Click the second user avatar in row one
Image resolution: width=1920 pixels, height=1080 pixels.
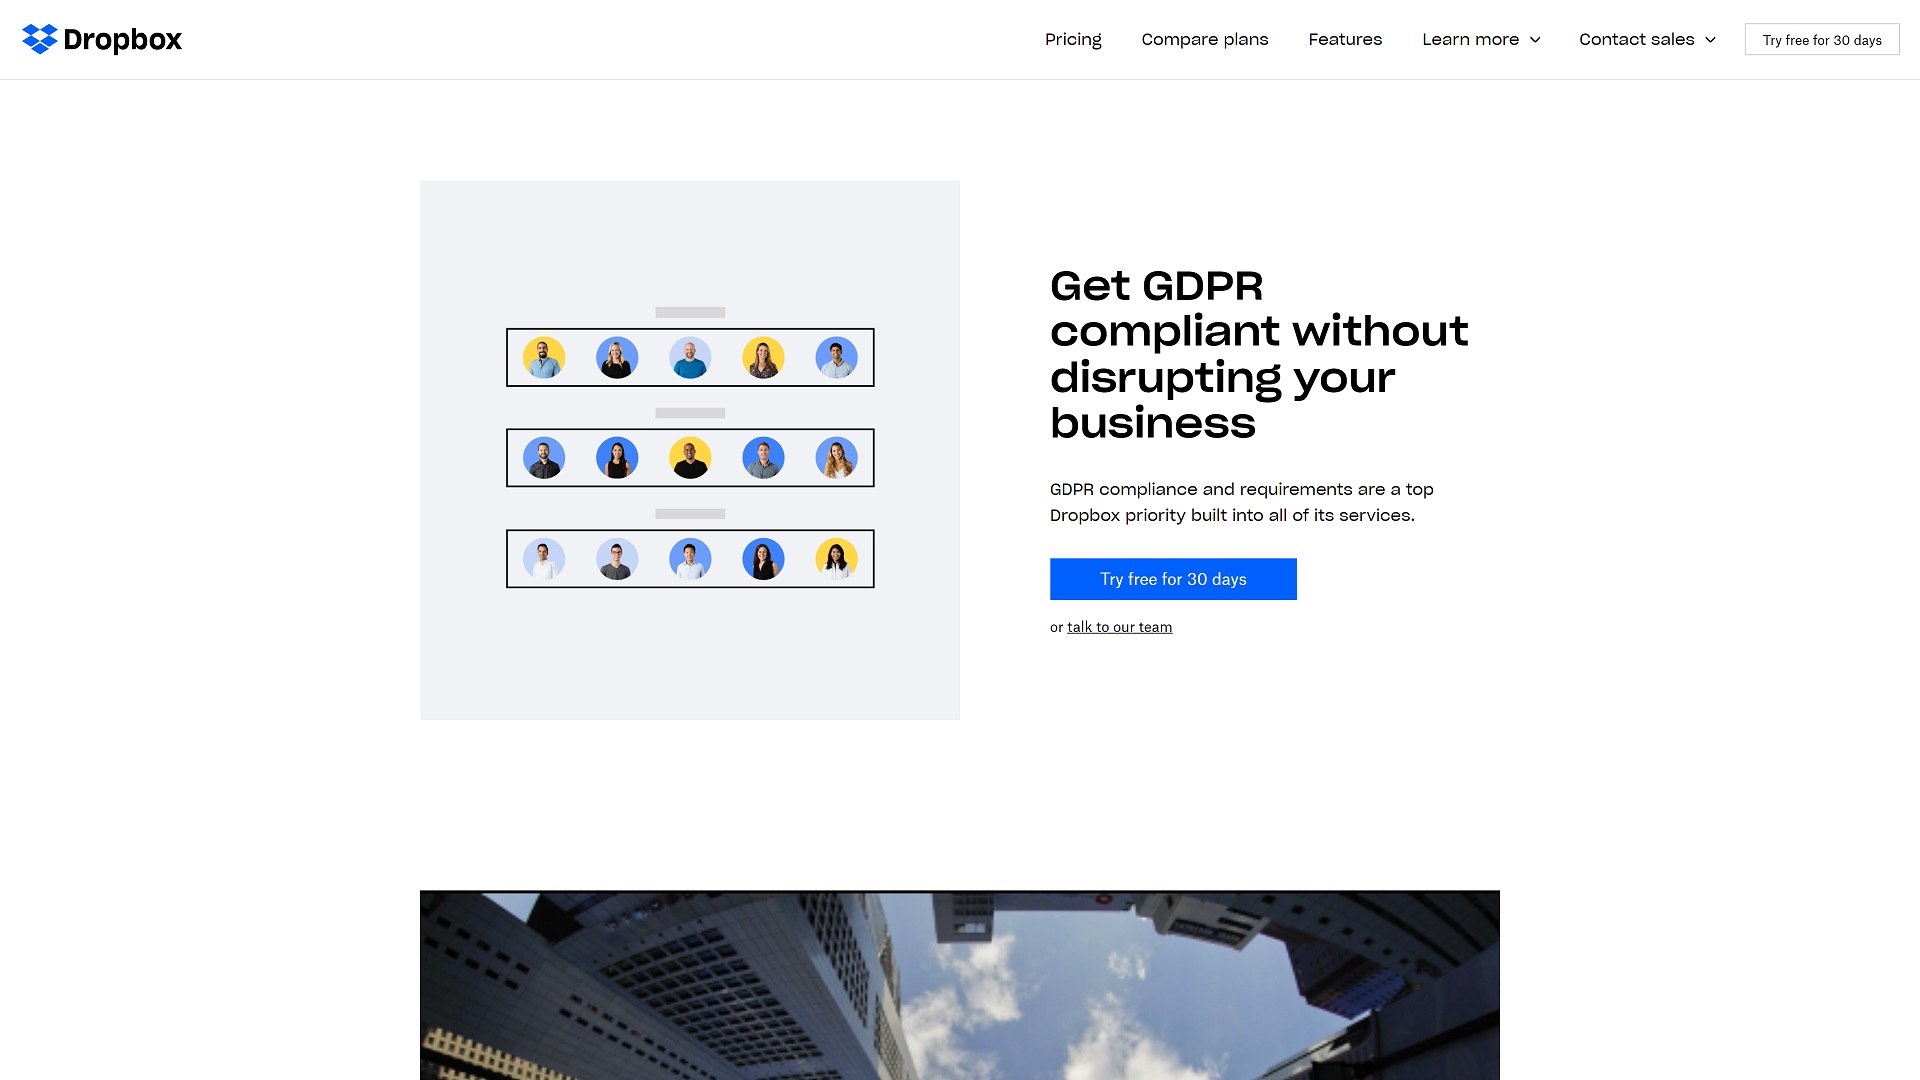616,357
